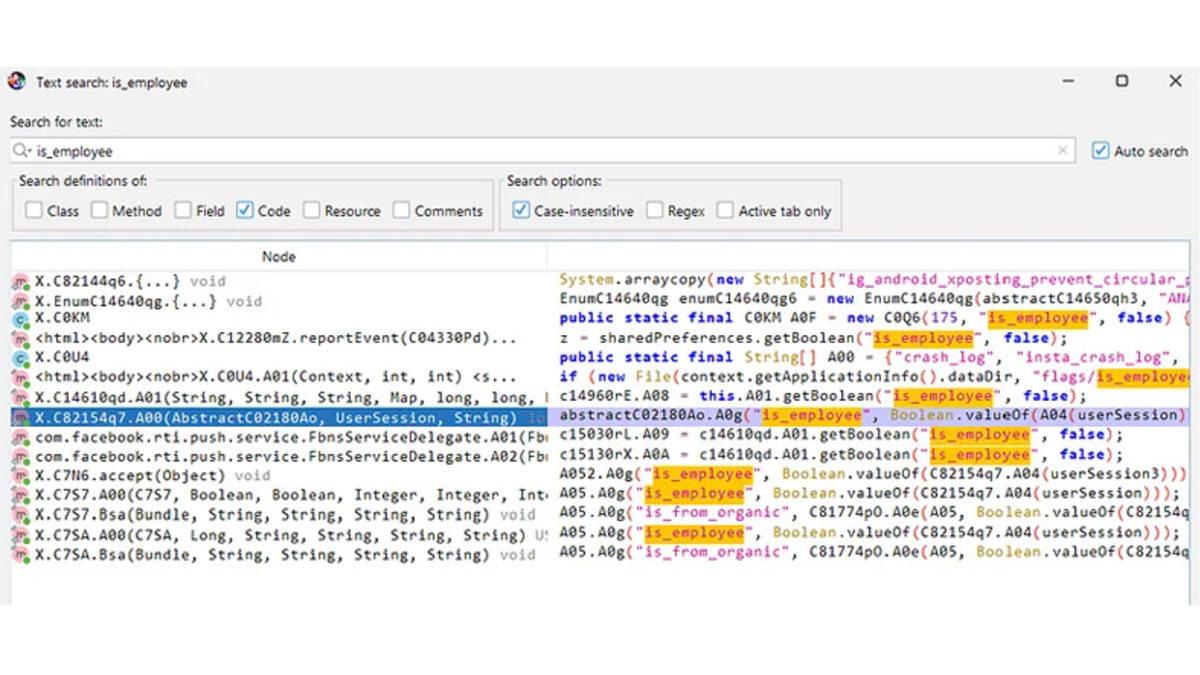Enable the Class search definition checkbox
This screenshot has height=675, width=1200.
tap(34, 211)
